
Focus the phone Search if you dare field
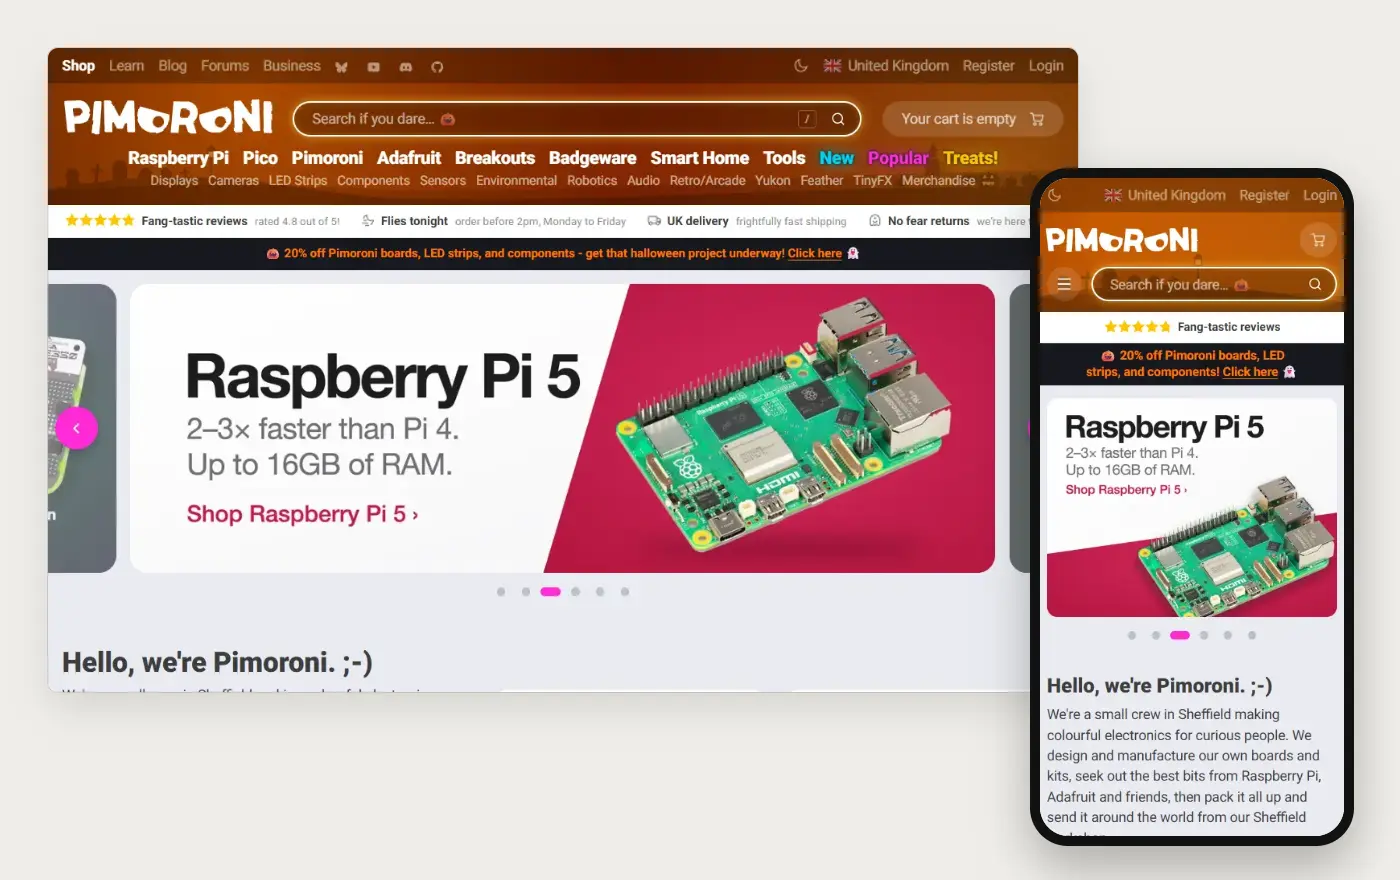(1214, 284)
